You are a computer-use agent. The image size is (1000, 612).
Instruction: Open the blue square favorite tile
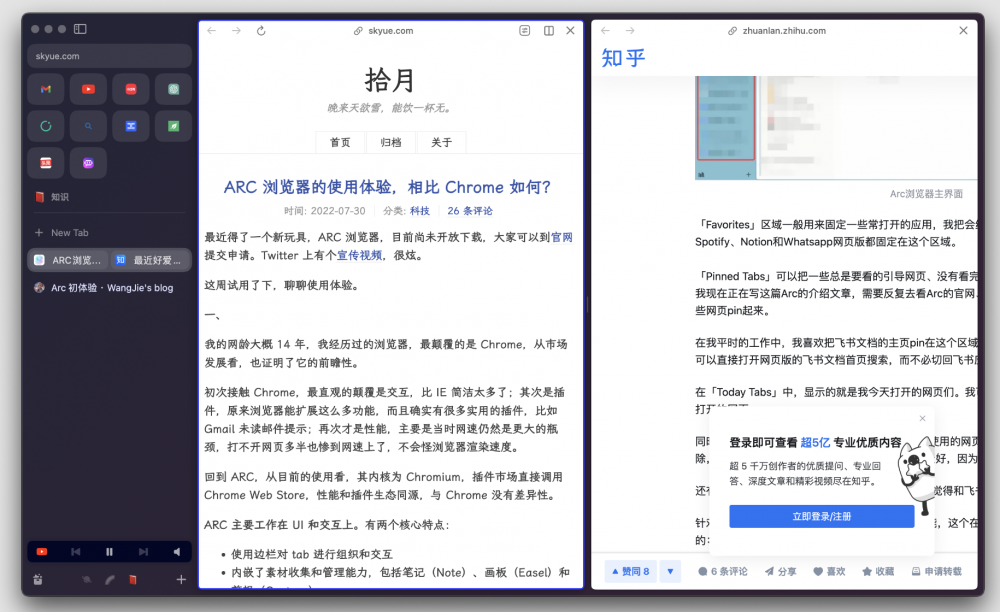click(x=131, y=126)
